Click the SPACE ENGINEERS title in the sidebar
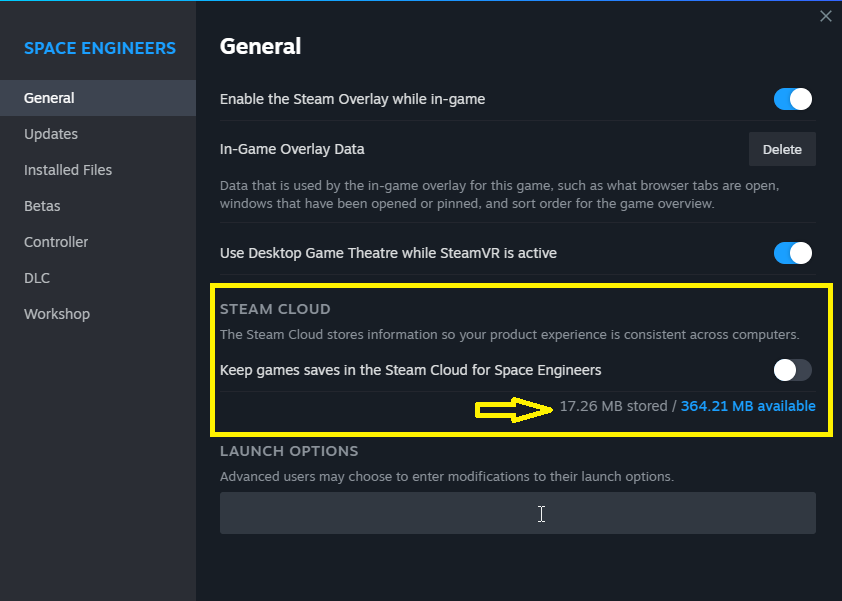 (100, 48)
